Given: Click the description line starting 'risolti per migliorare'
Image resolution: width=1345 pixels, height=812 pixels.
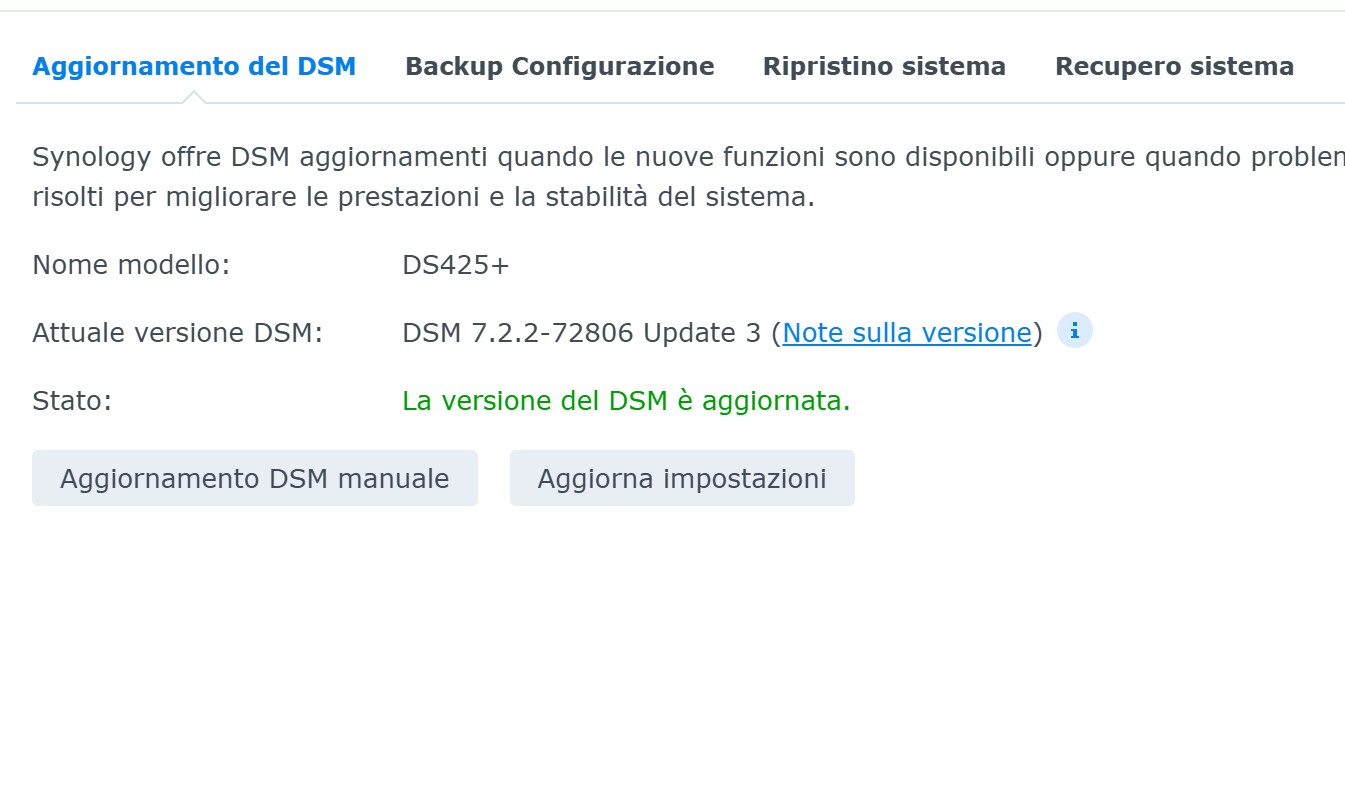Looking at the screenshot, I should coord(423,197).
